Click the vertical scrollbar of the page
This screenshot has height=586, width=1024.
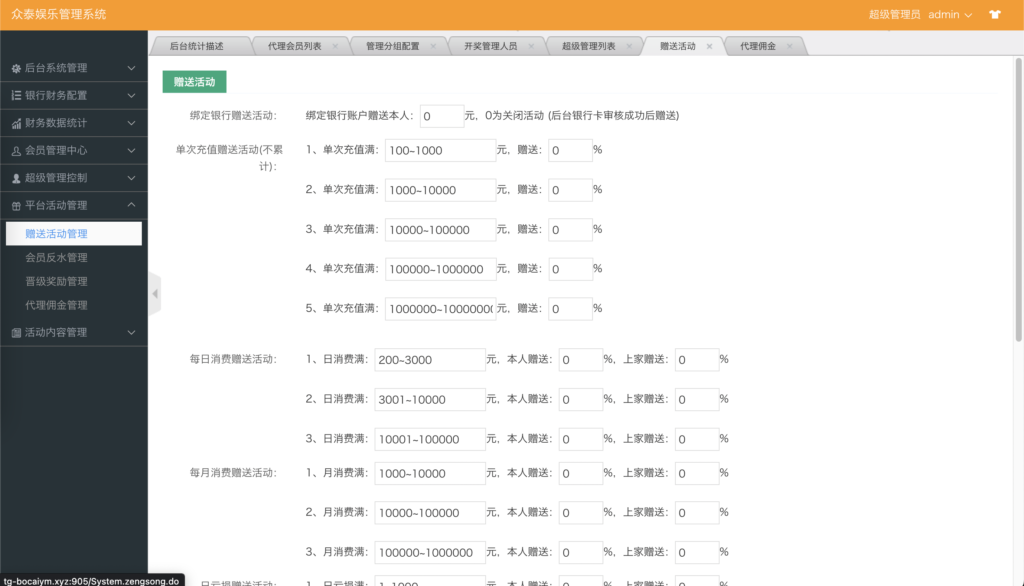point(1018,199)
